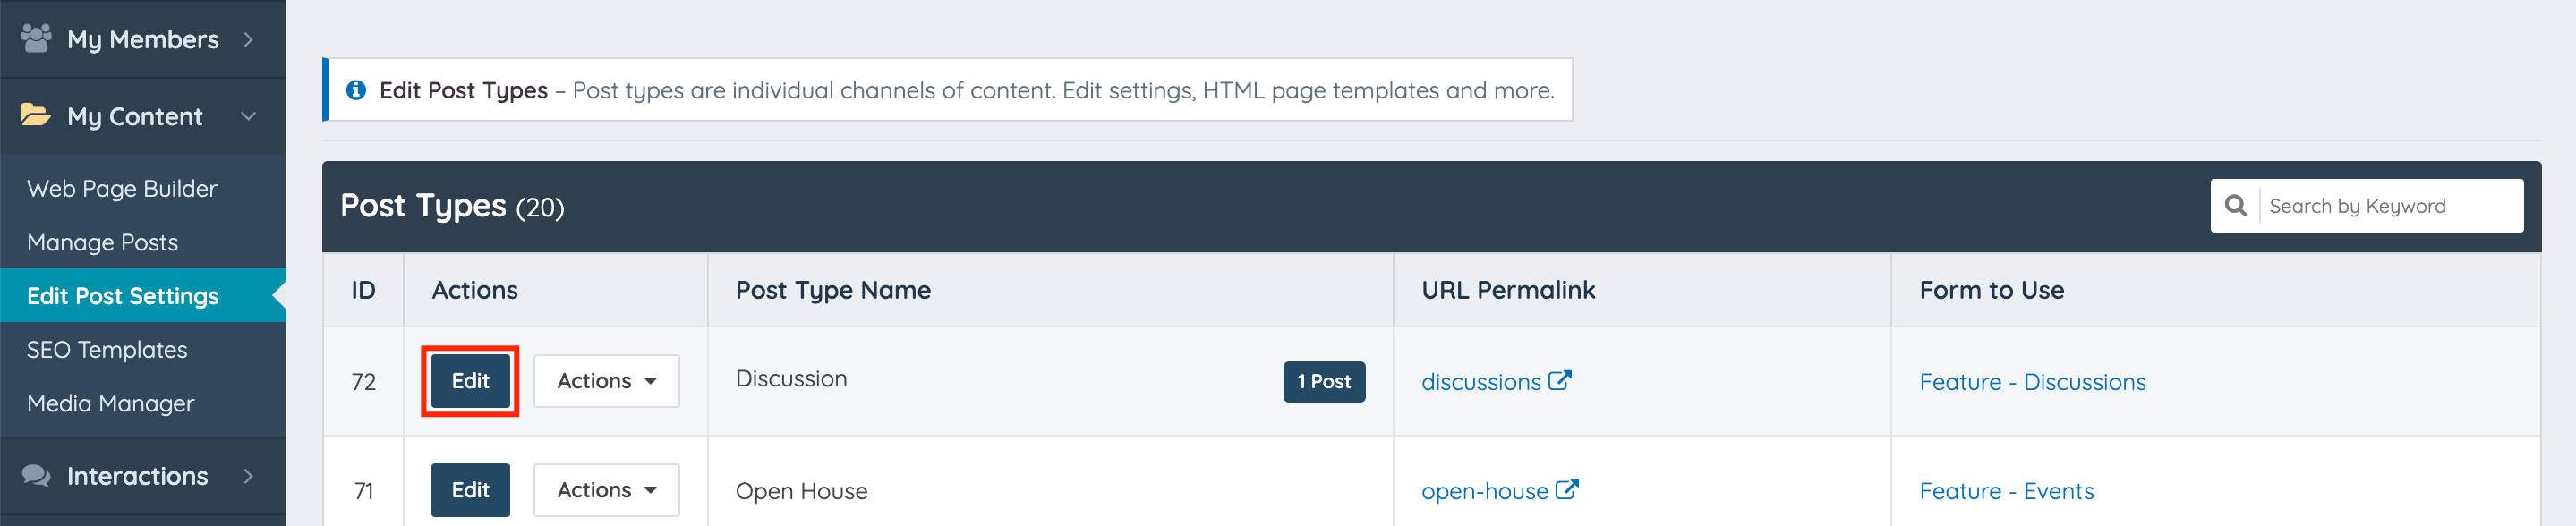Viewport: 2576px width, 526px height.
Task: Open open-house external link icon
Action: point(1566,490)
